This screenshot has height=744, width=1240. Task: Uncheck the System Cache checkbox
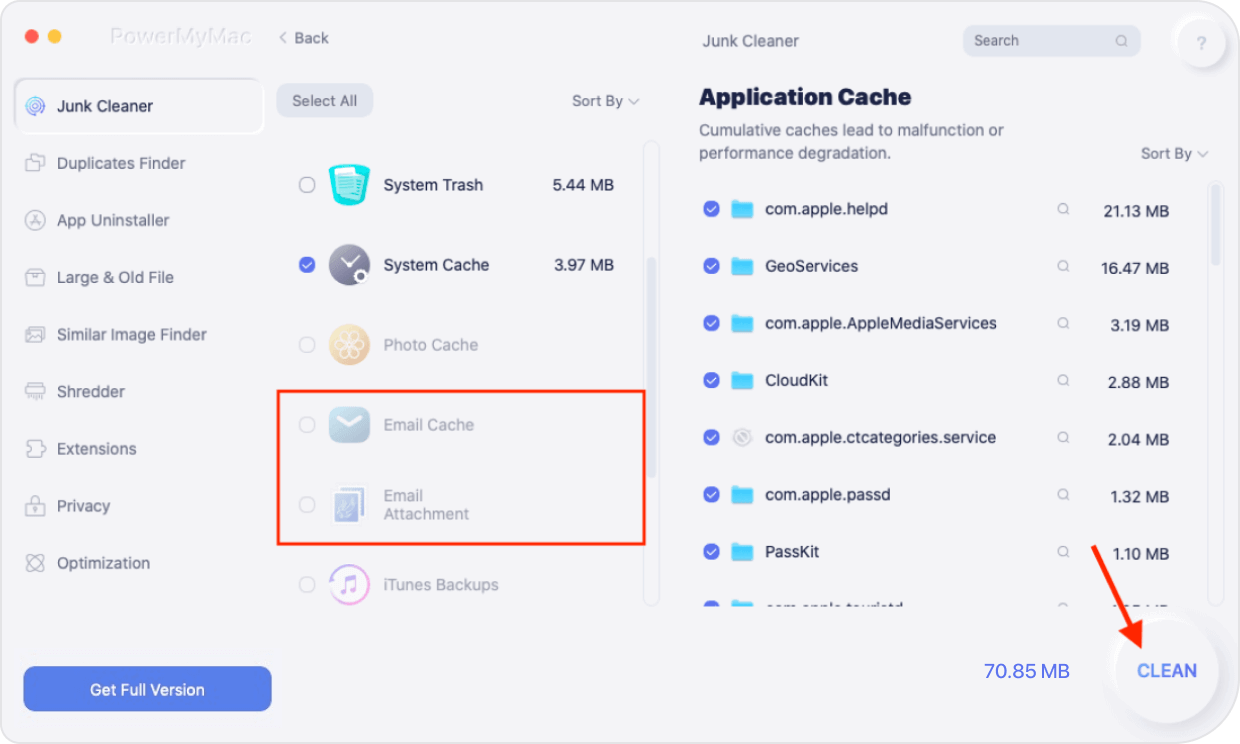click(x=307, y=265)
